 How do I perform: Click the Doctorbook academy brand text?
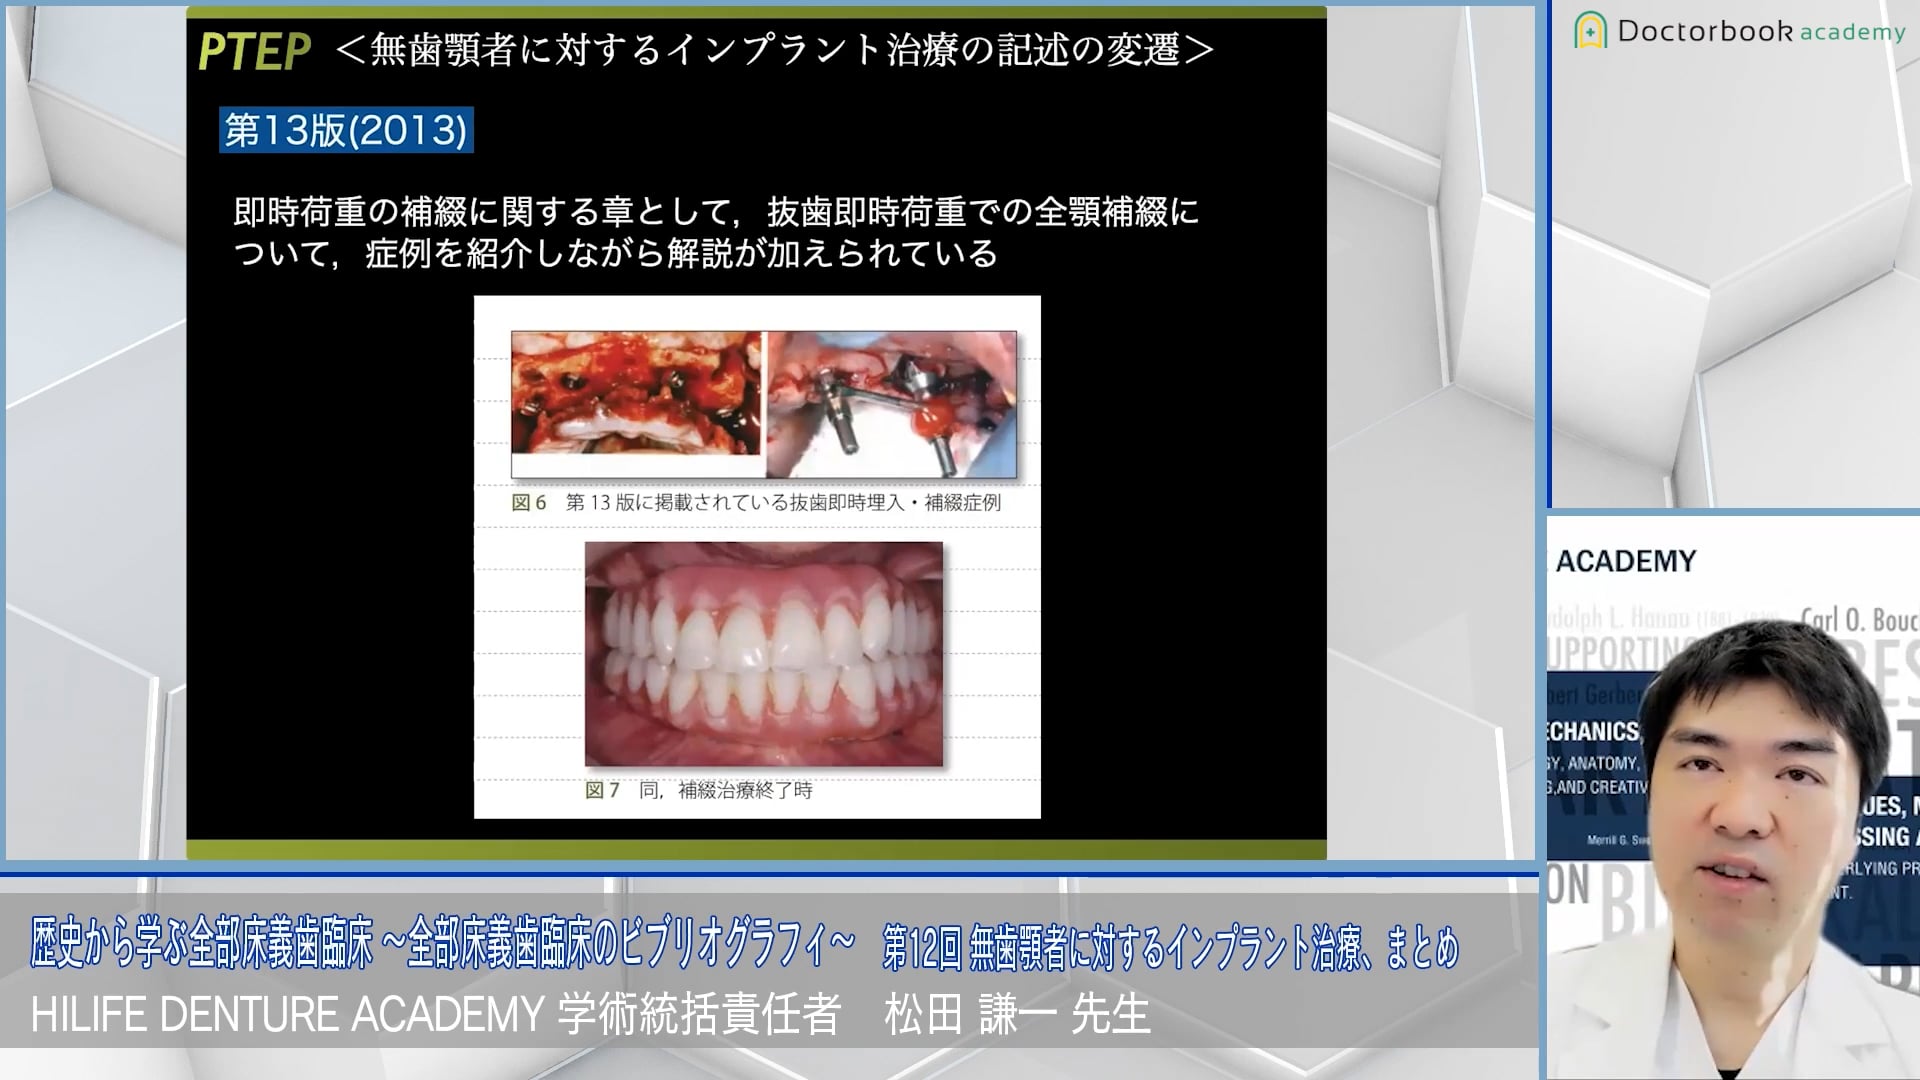tap(1761, 31)
